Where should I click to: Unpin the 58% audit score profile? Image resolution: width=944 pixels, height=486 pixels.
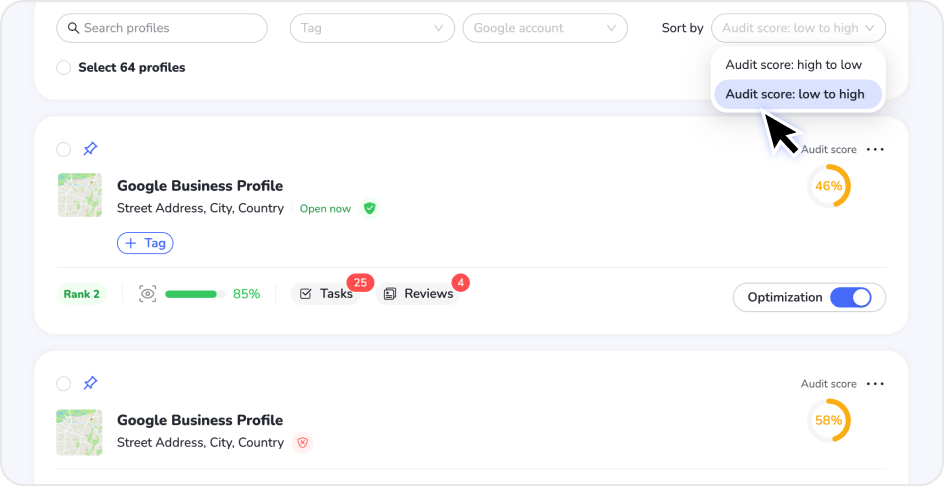coord(90,382)
